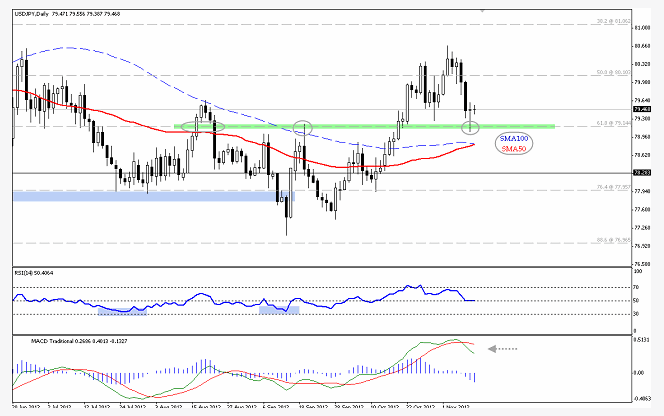Click the red SMA50 legend label
Viewport: 664px width, 416px height.
coord(513,149)
